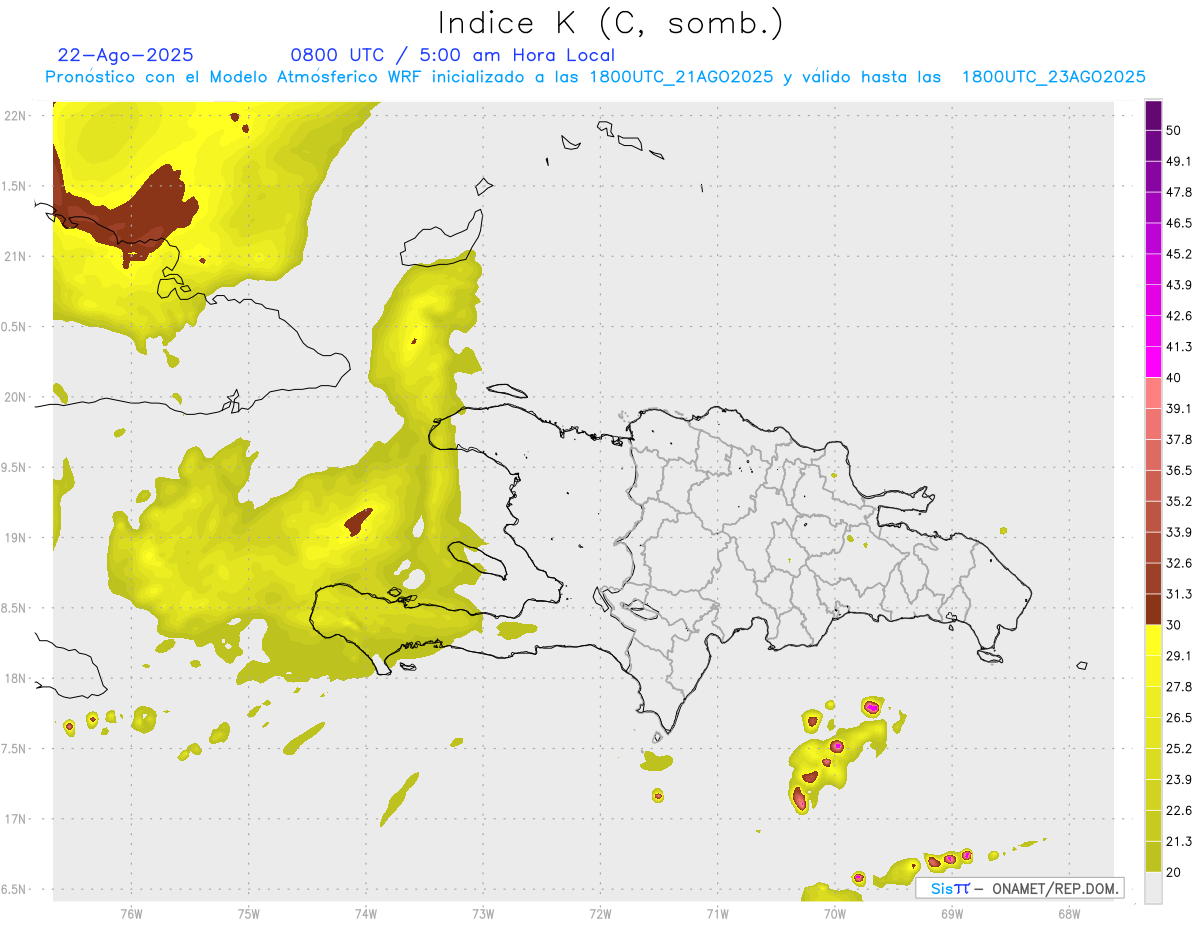Click the colorbar label '40'
This screenshot has width=1200, height=927.
pos(1174,378)
